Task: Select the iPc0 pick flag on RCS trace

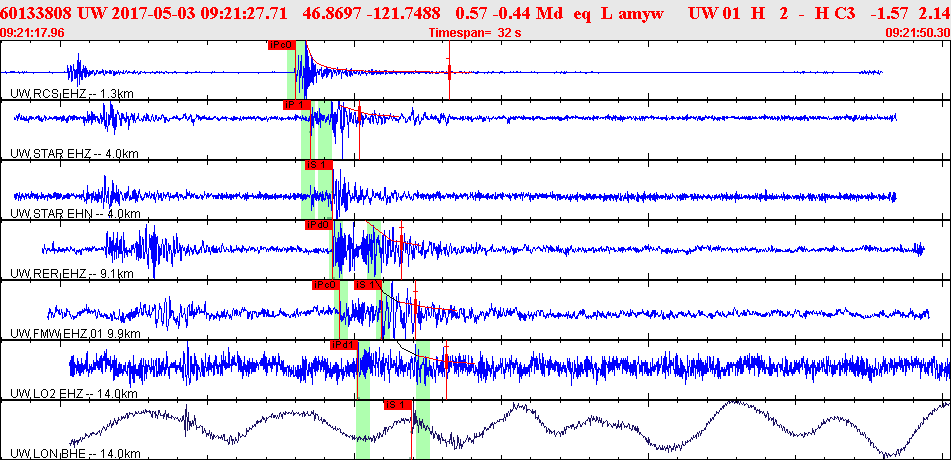Action: click(x=281, y=44)
